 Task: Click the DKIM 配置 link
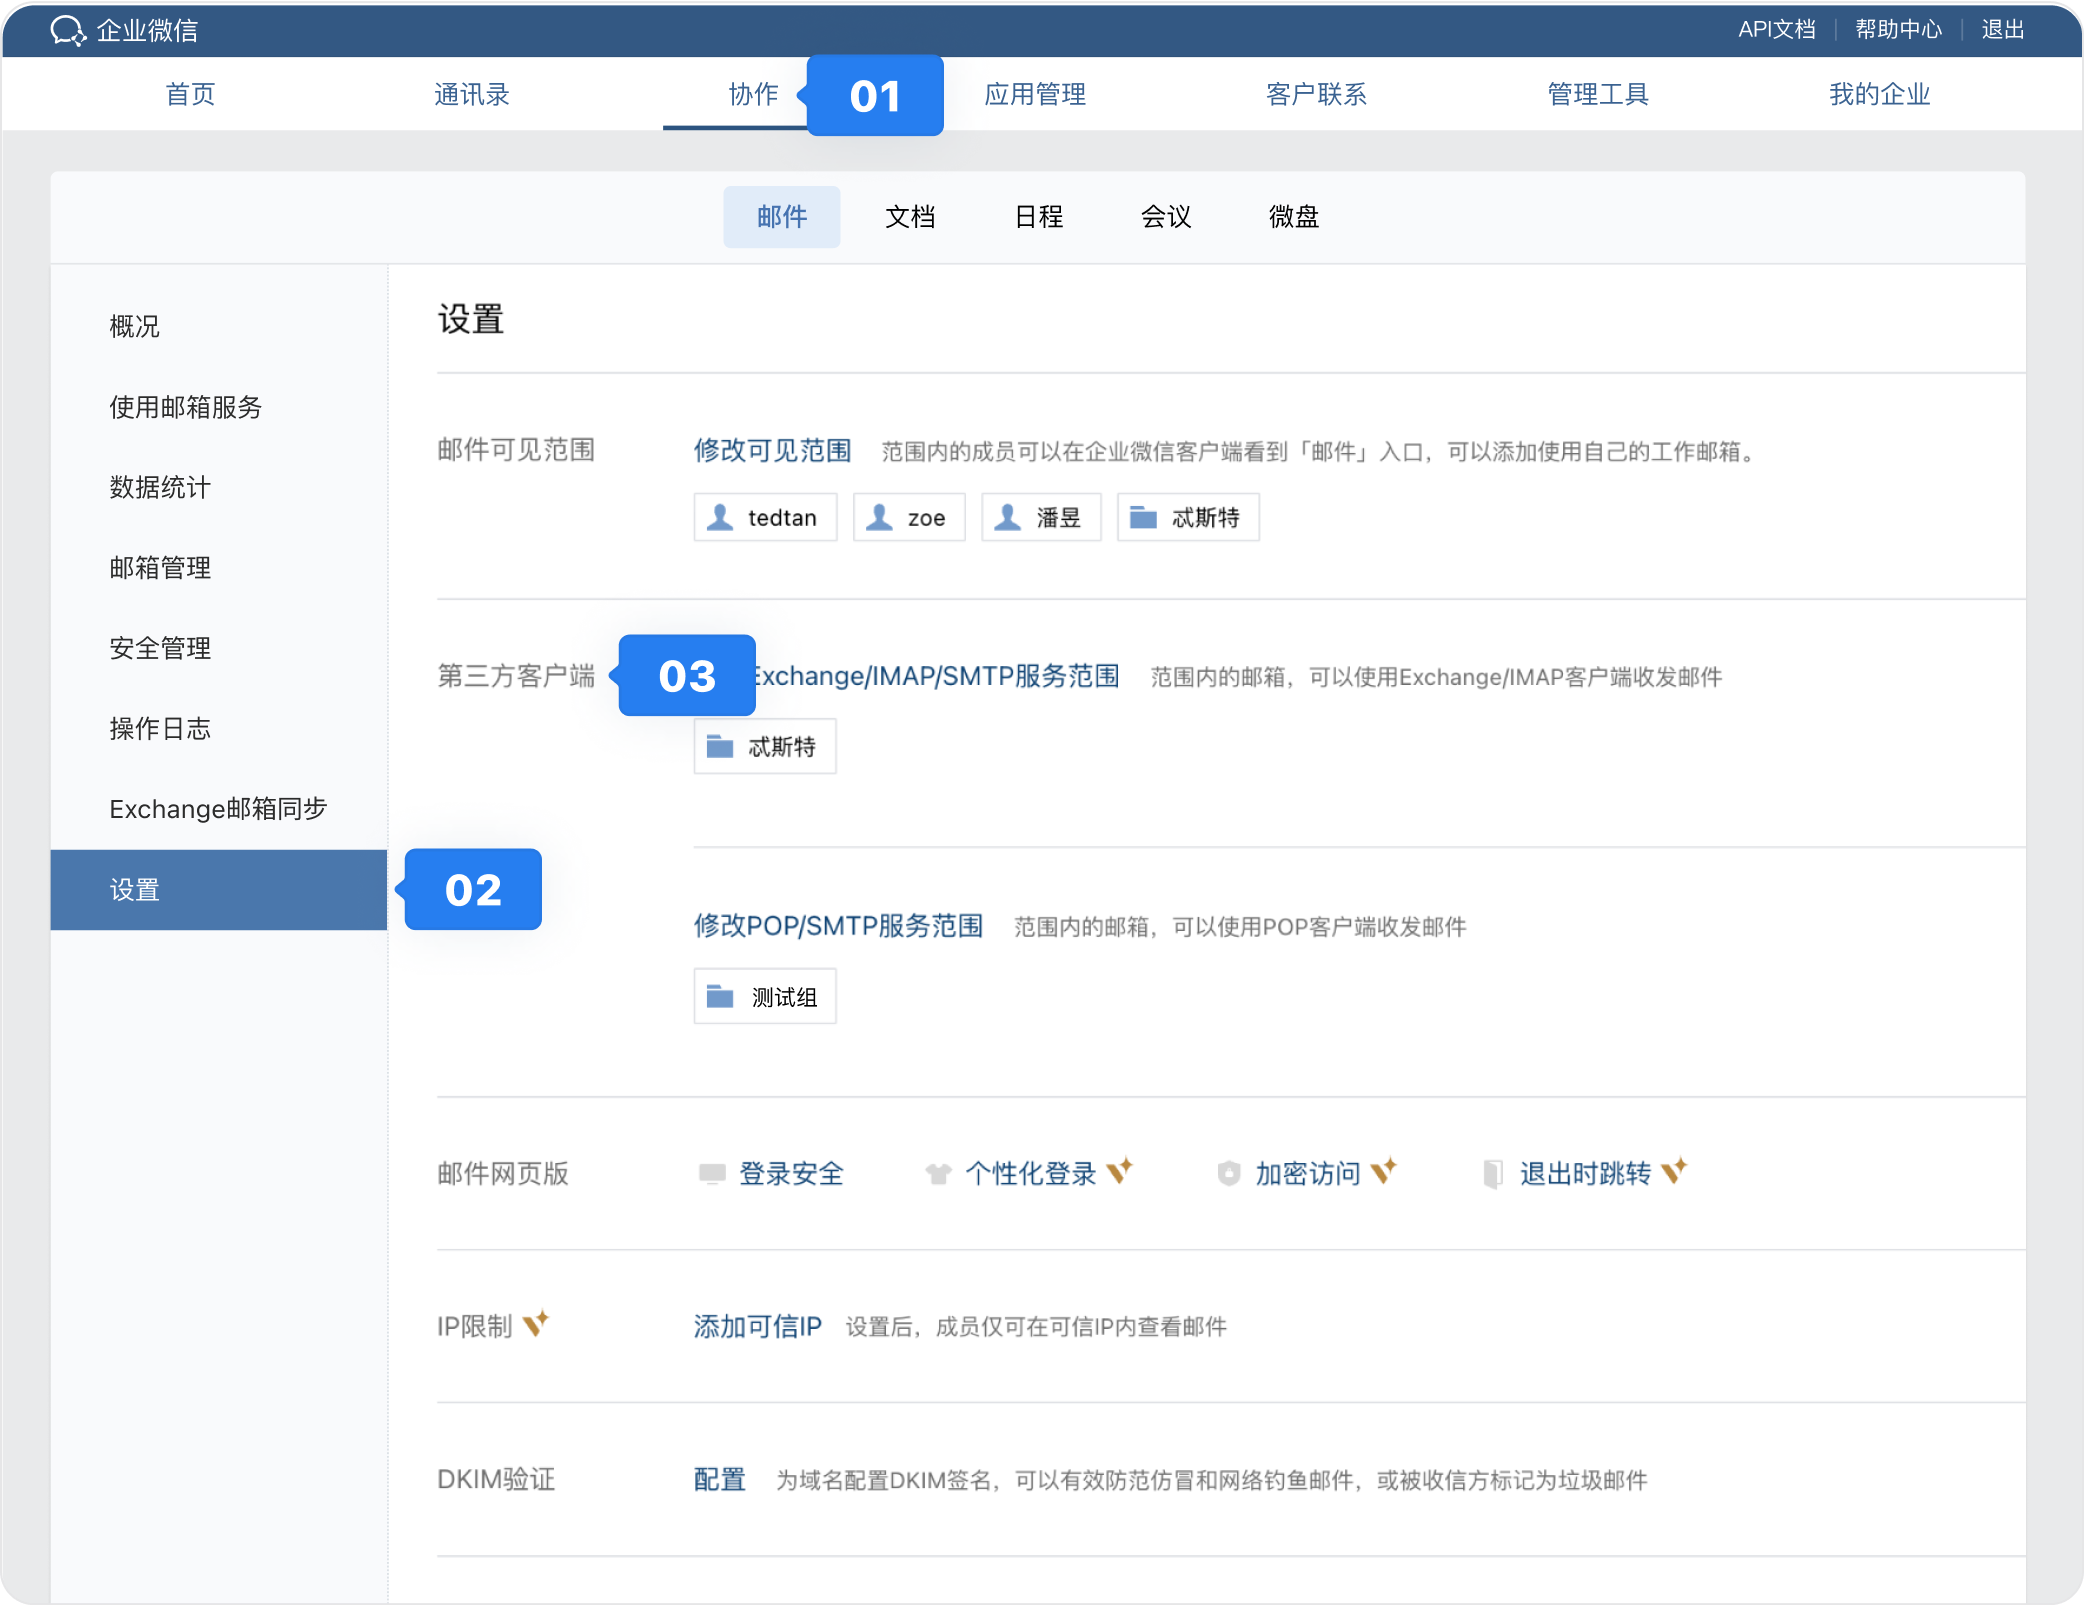(x=719, y=1480)
